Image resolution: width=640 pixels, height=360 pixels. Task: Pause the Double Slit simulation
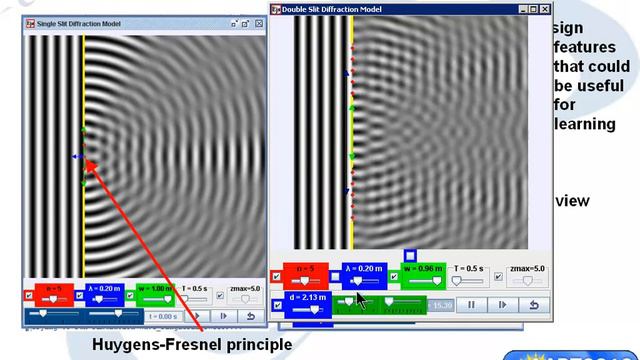point(471,304)
